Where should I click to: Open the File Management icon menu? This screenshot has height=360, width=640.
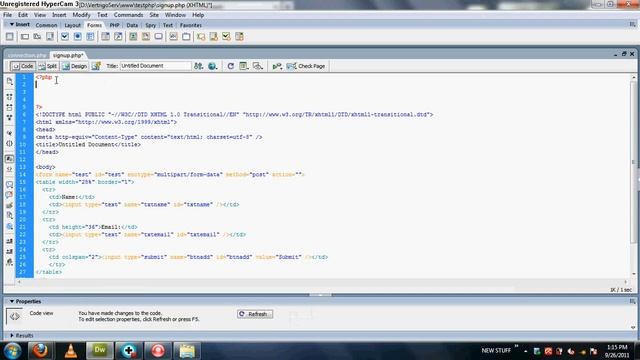click(x=198, y=66)
